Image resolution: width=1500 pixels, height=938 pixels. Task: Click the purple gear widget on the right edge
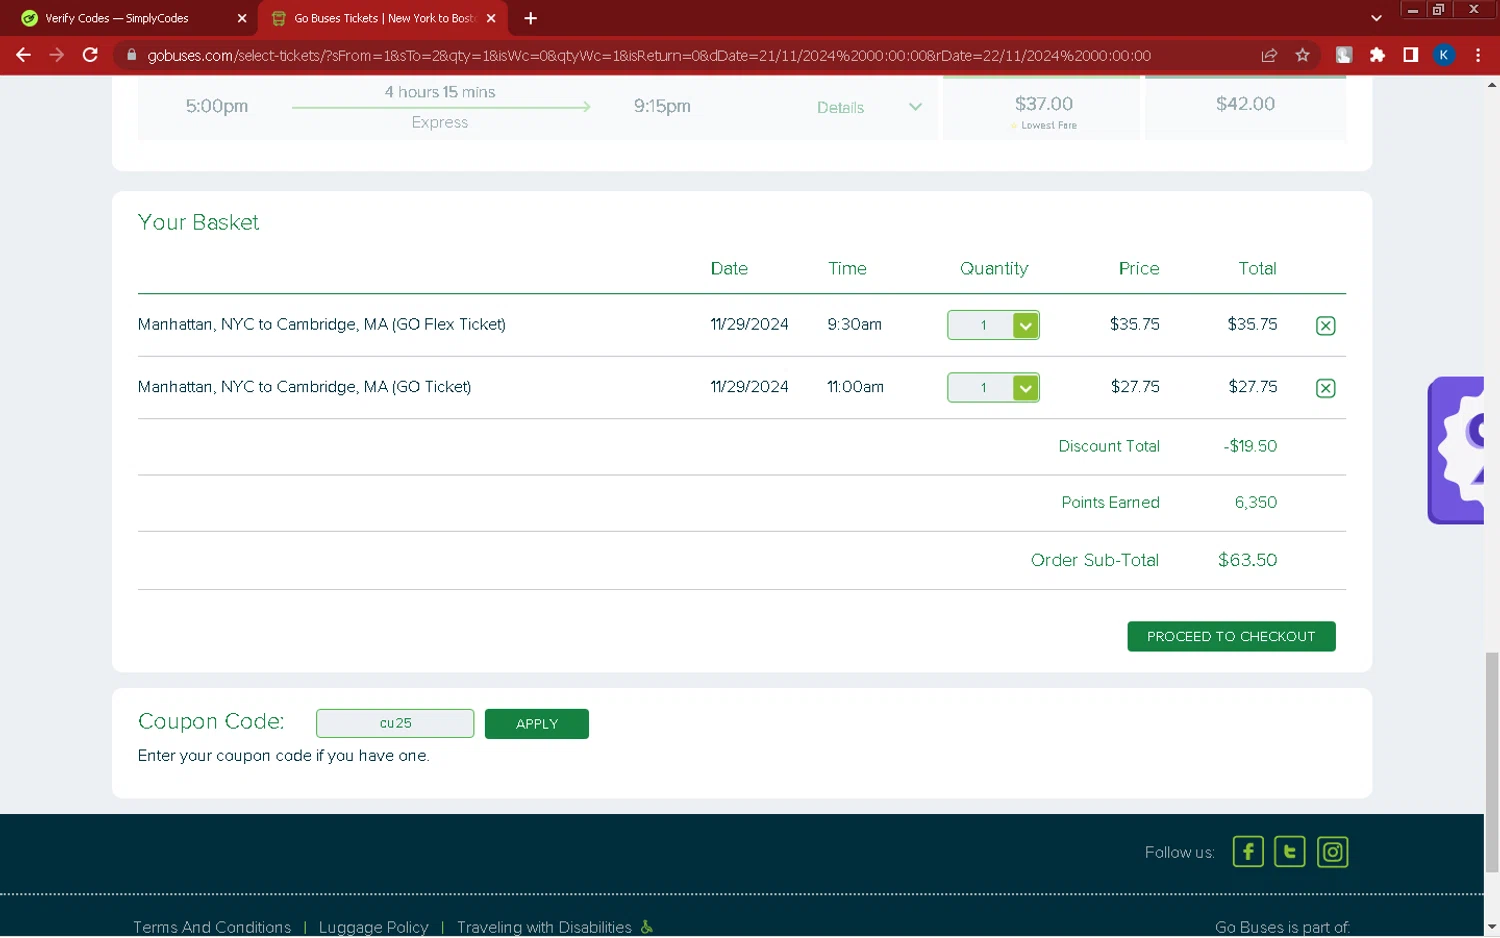coord(1456,450)
